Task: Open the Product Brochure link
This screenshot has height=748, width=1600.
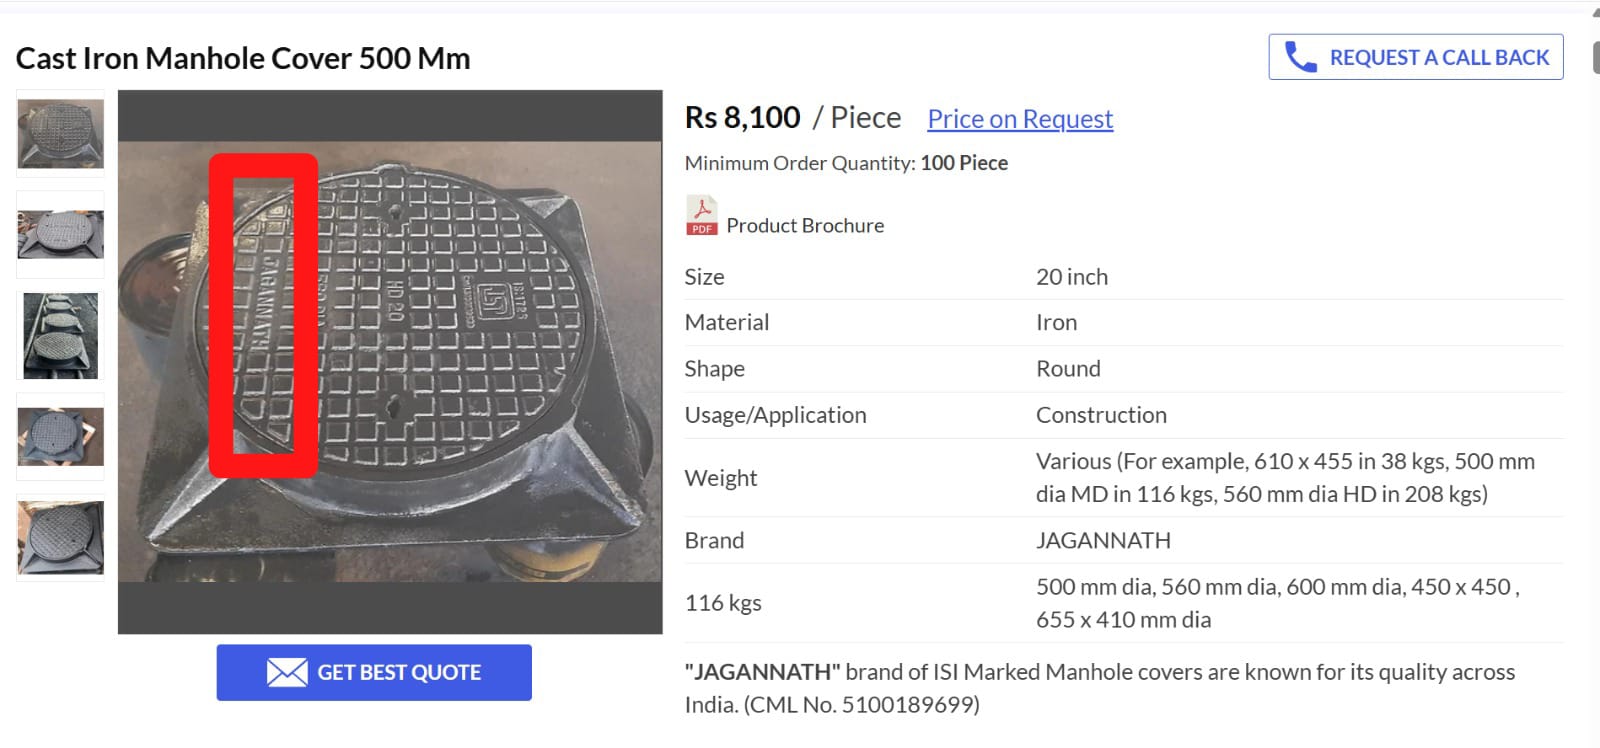Action: [x=804, y=226]
